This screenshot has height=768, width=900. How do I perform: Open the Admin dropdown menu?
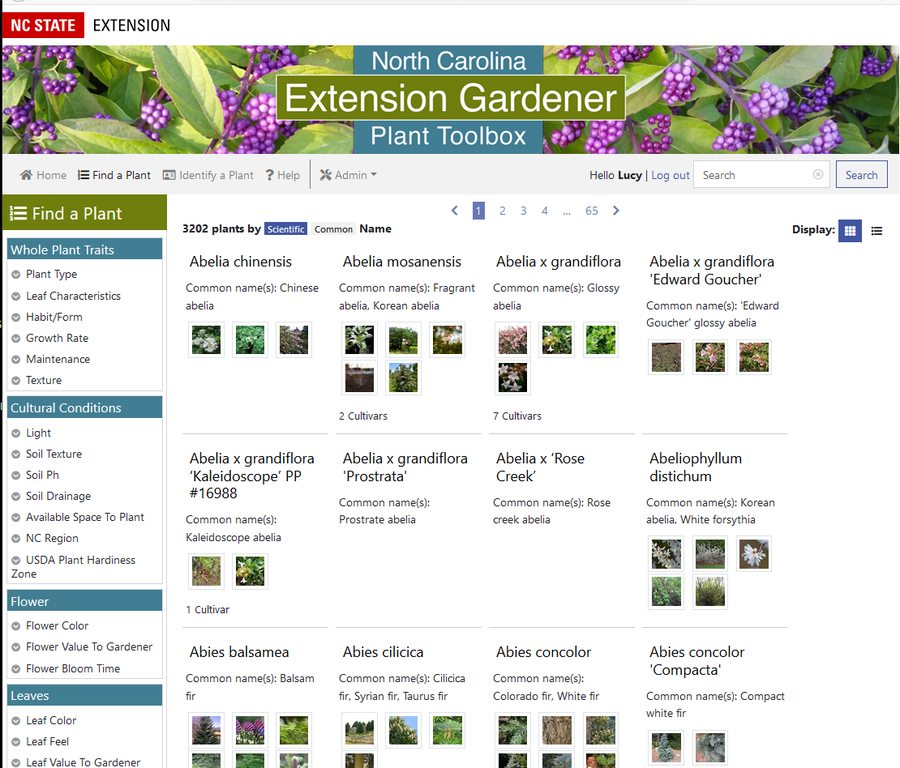click(x=347, y=175)
